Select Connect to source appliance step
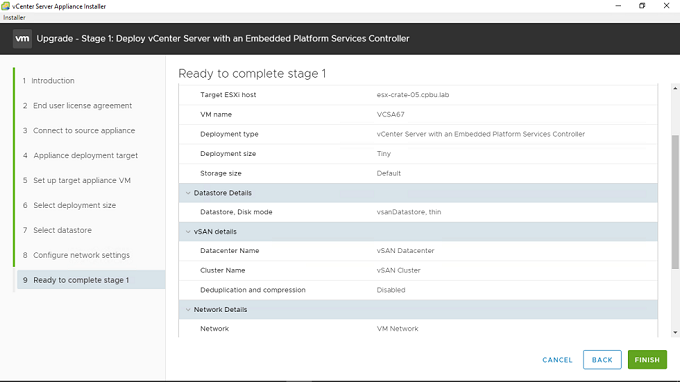Screen dimensions: 680x382 [x=78, y=131]
